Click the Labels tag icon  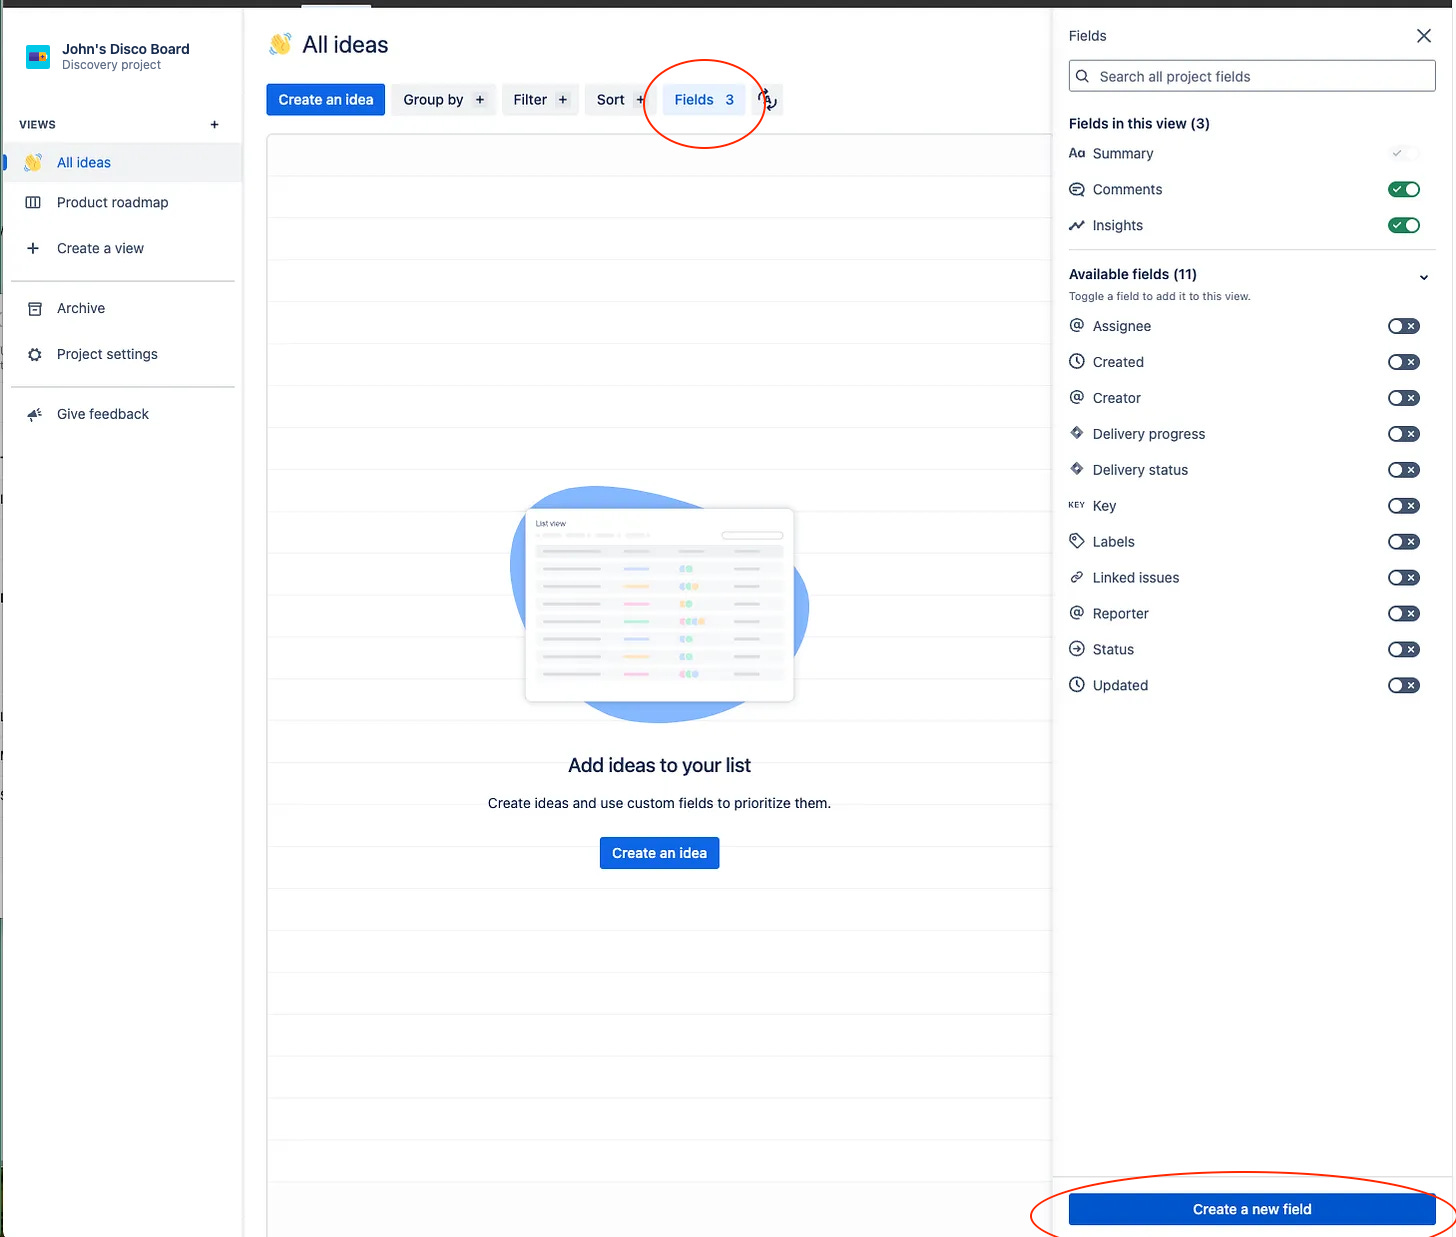[x=1077, y=541]
